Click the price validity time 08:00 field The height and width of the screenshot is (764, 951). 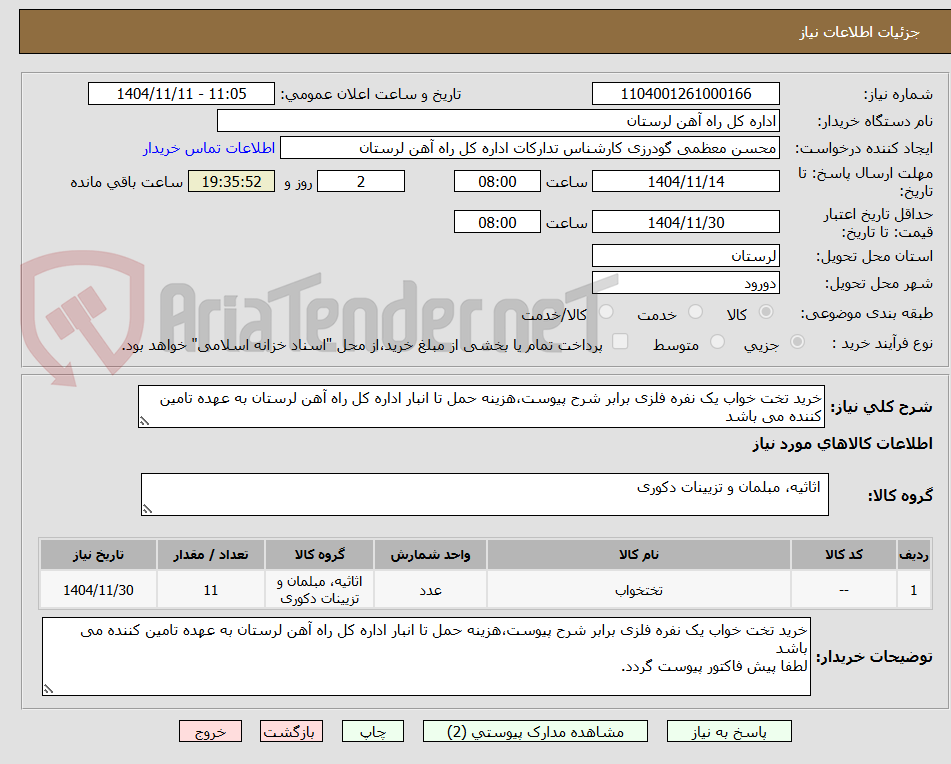(x=497, y=222)
